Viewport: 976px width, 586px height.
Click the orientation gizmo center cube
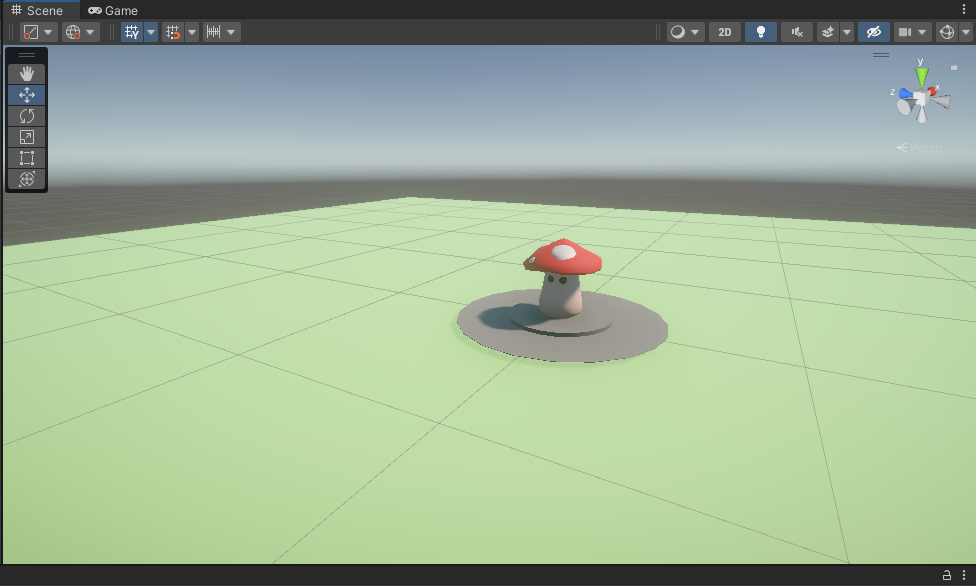(x=921, y=99)
